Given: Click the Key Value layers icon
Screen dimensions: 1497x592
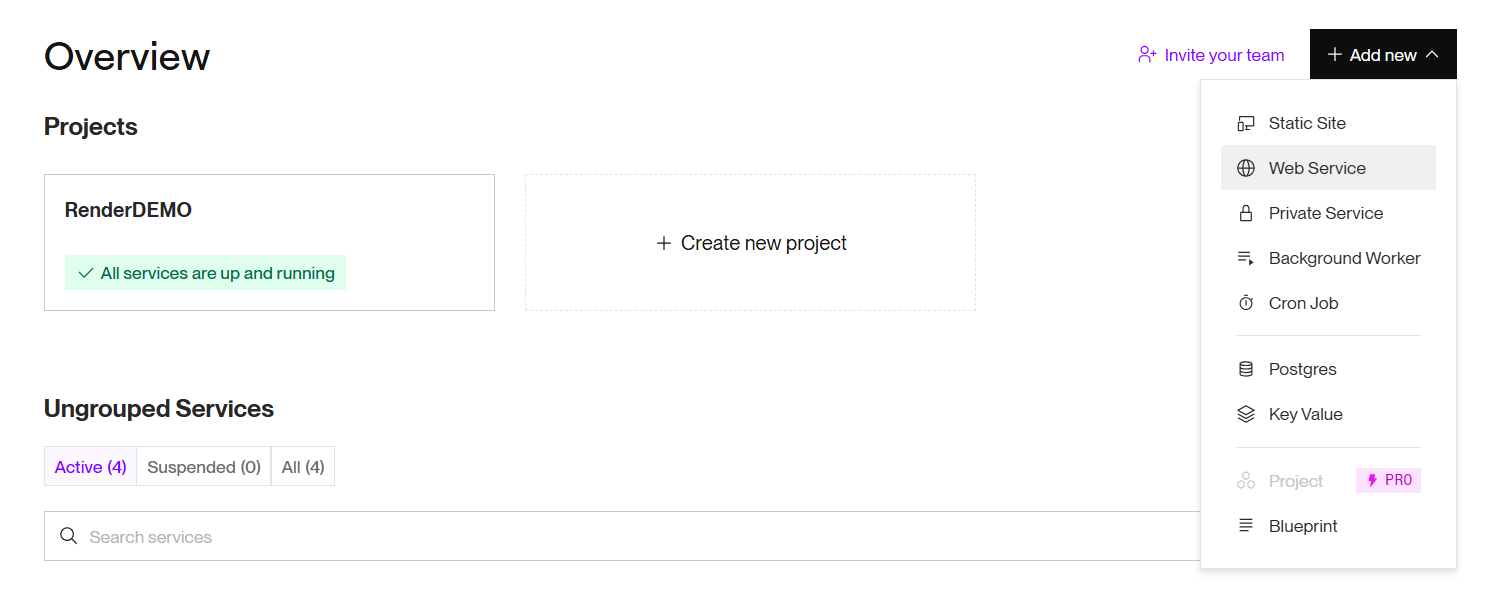Looking at the screenshot, I should [1245, 414].
